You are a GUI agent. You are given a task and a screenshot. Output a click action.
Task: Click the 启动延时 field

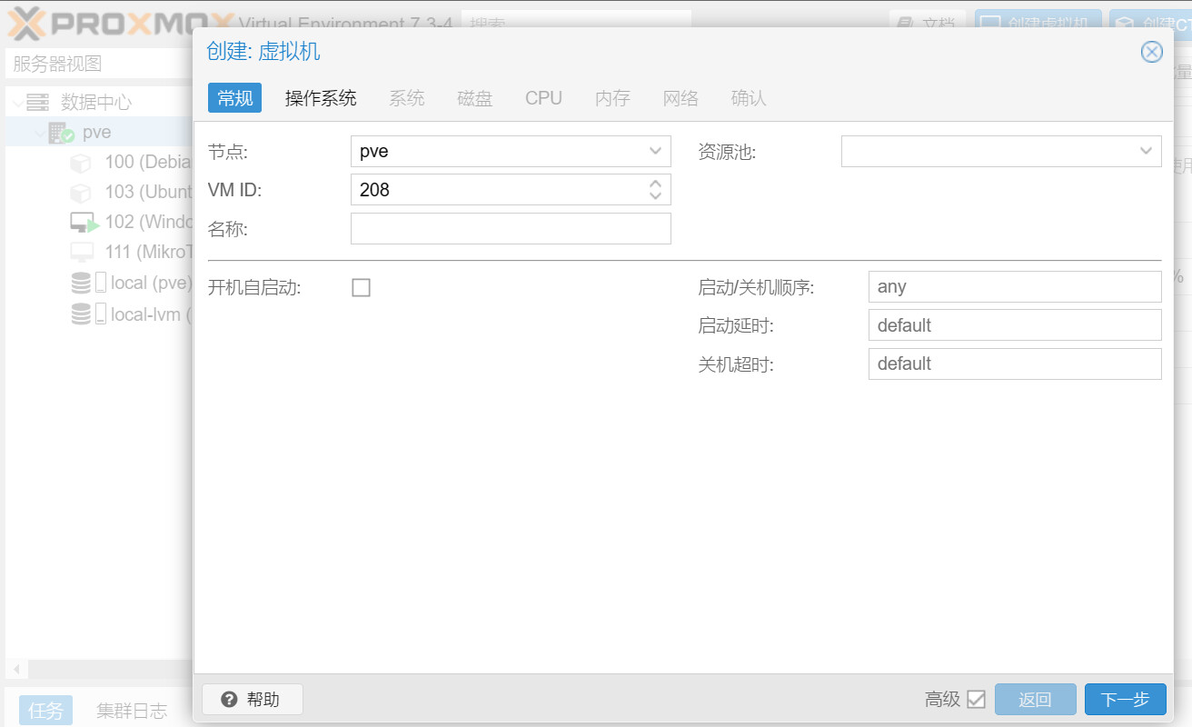pos(1015,325)
